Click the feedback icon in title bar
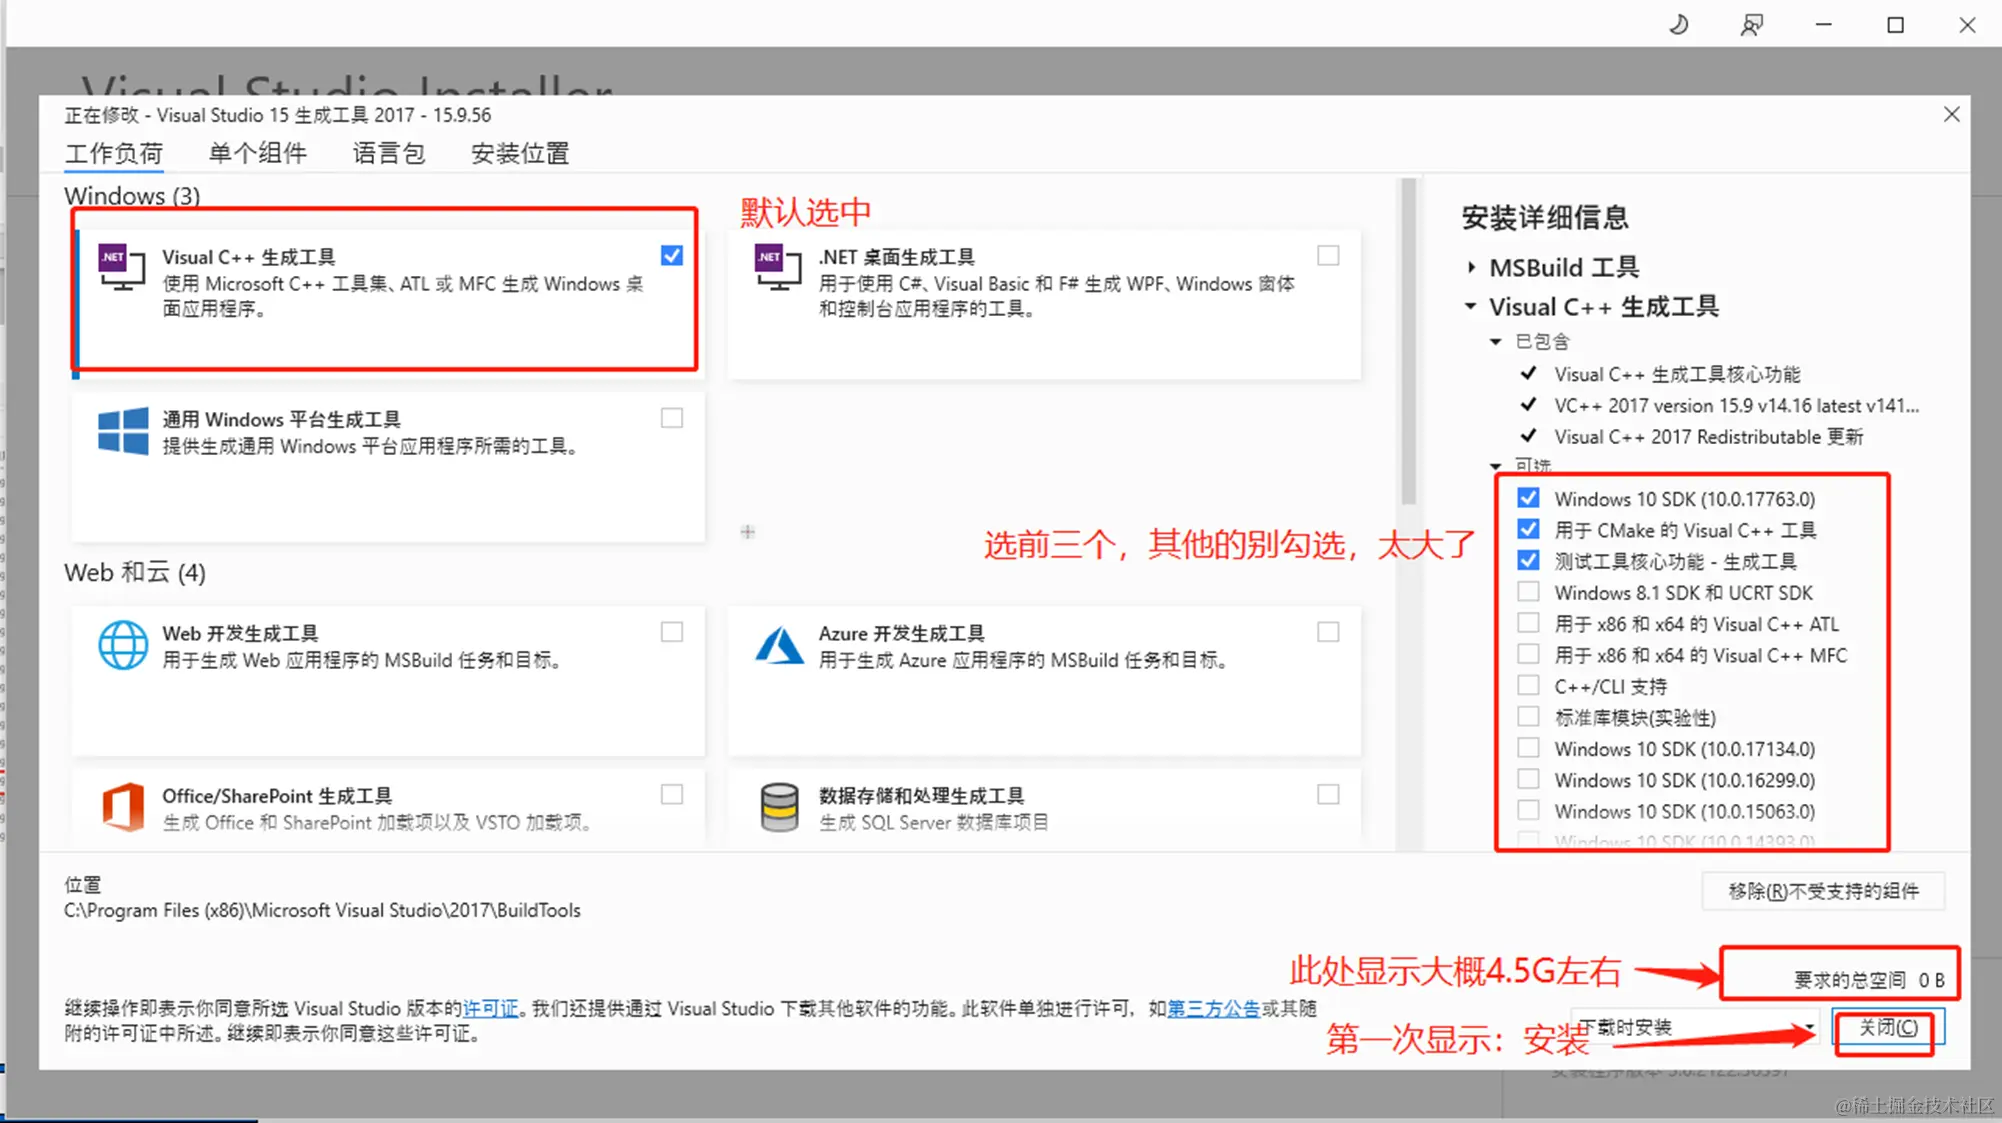Viewport: 2002px width, 1123px height. point(1751,25)
